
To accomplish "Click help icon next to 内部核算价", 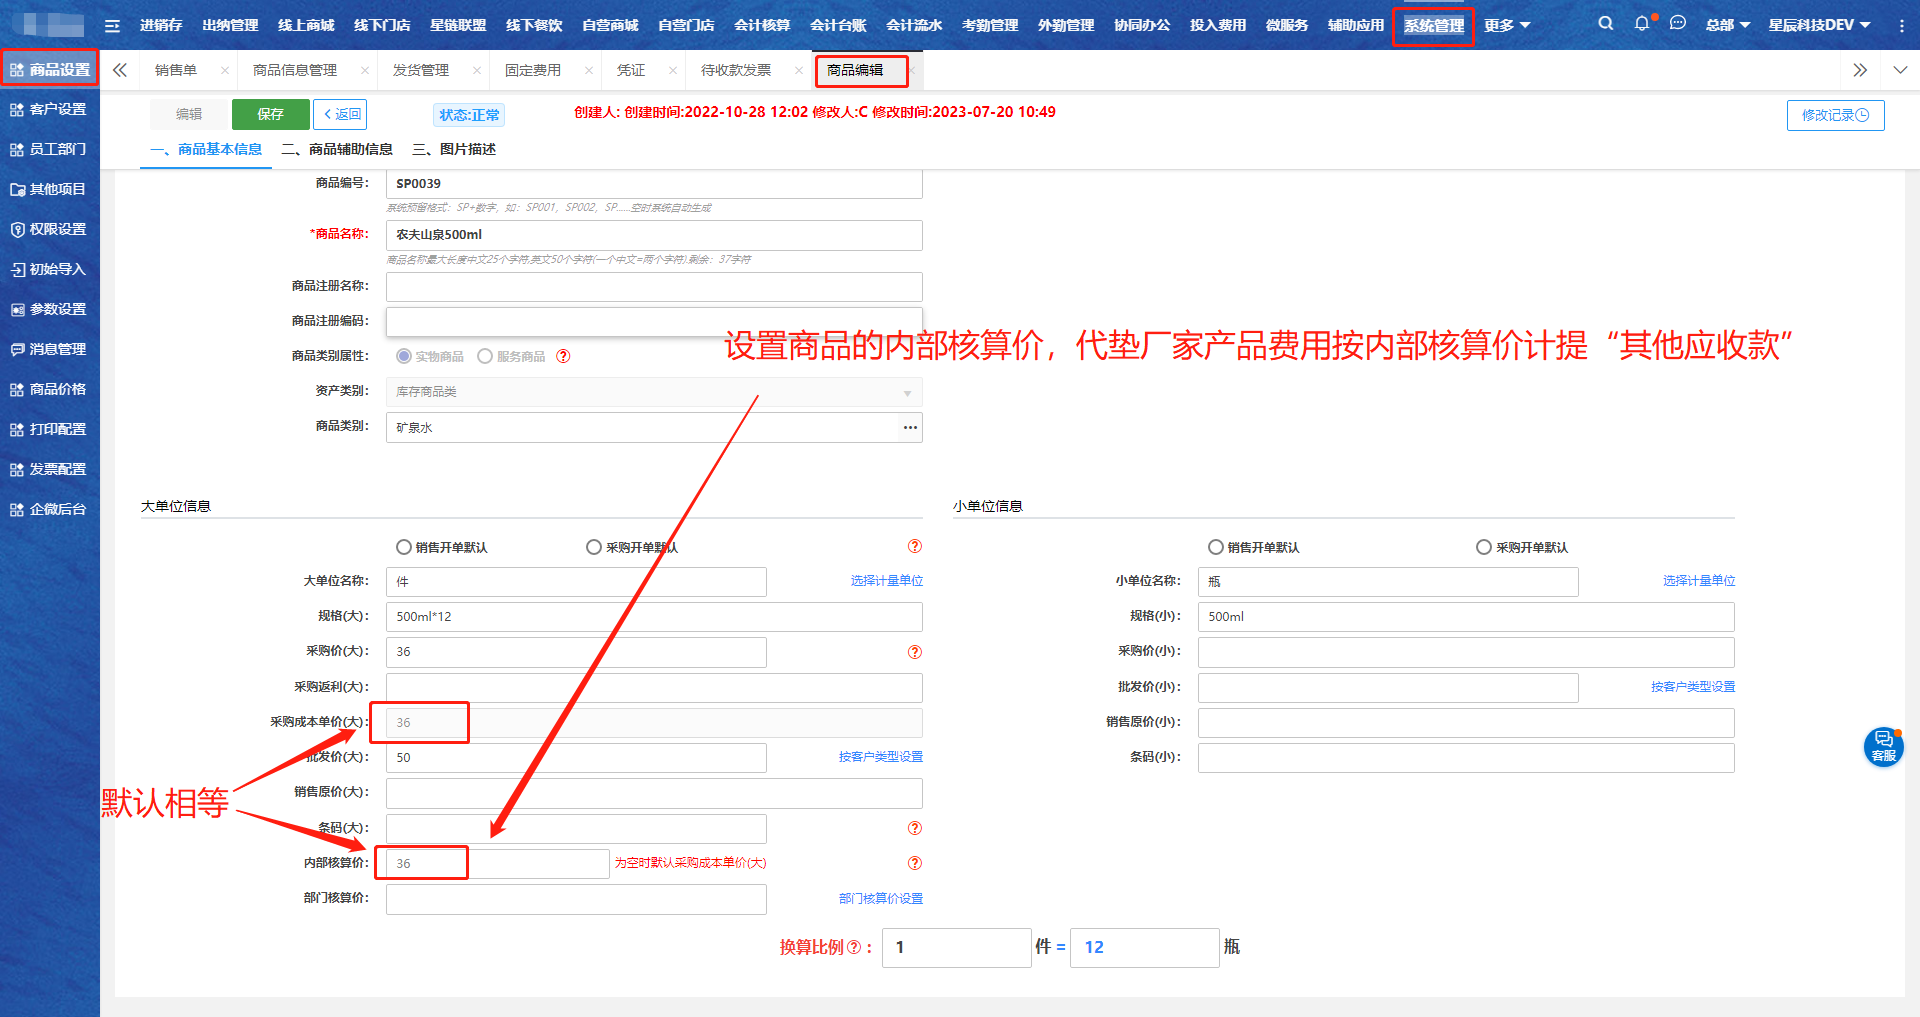I will (x=914, y=863).
